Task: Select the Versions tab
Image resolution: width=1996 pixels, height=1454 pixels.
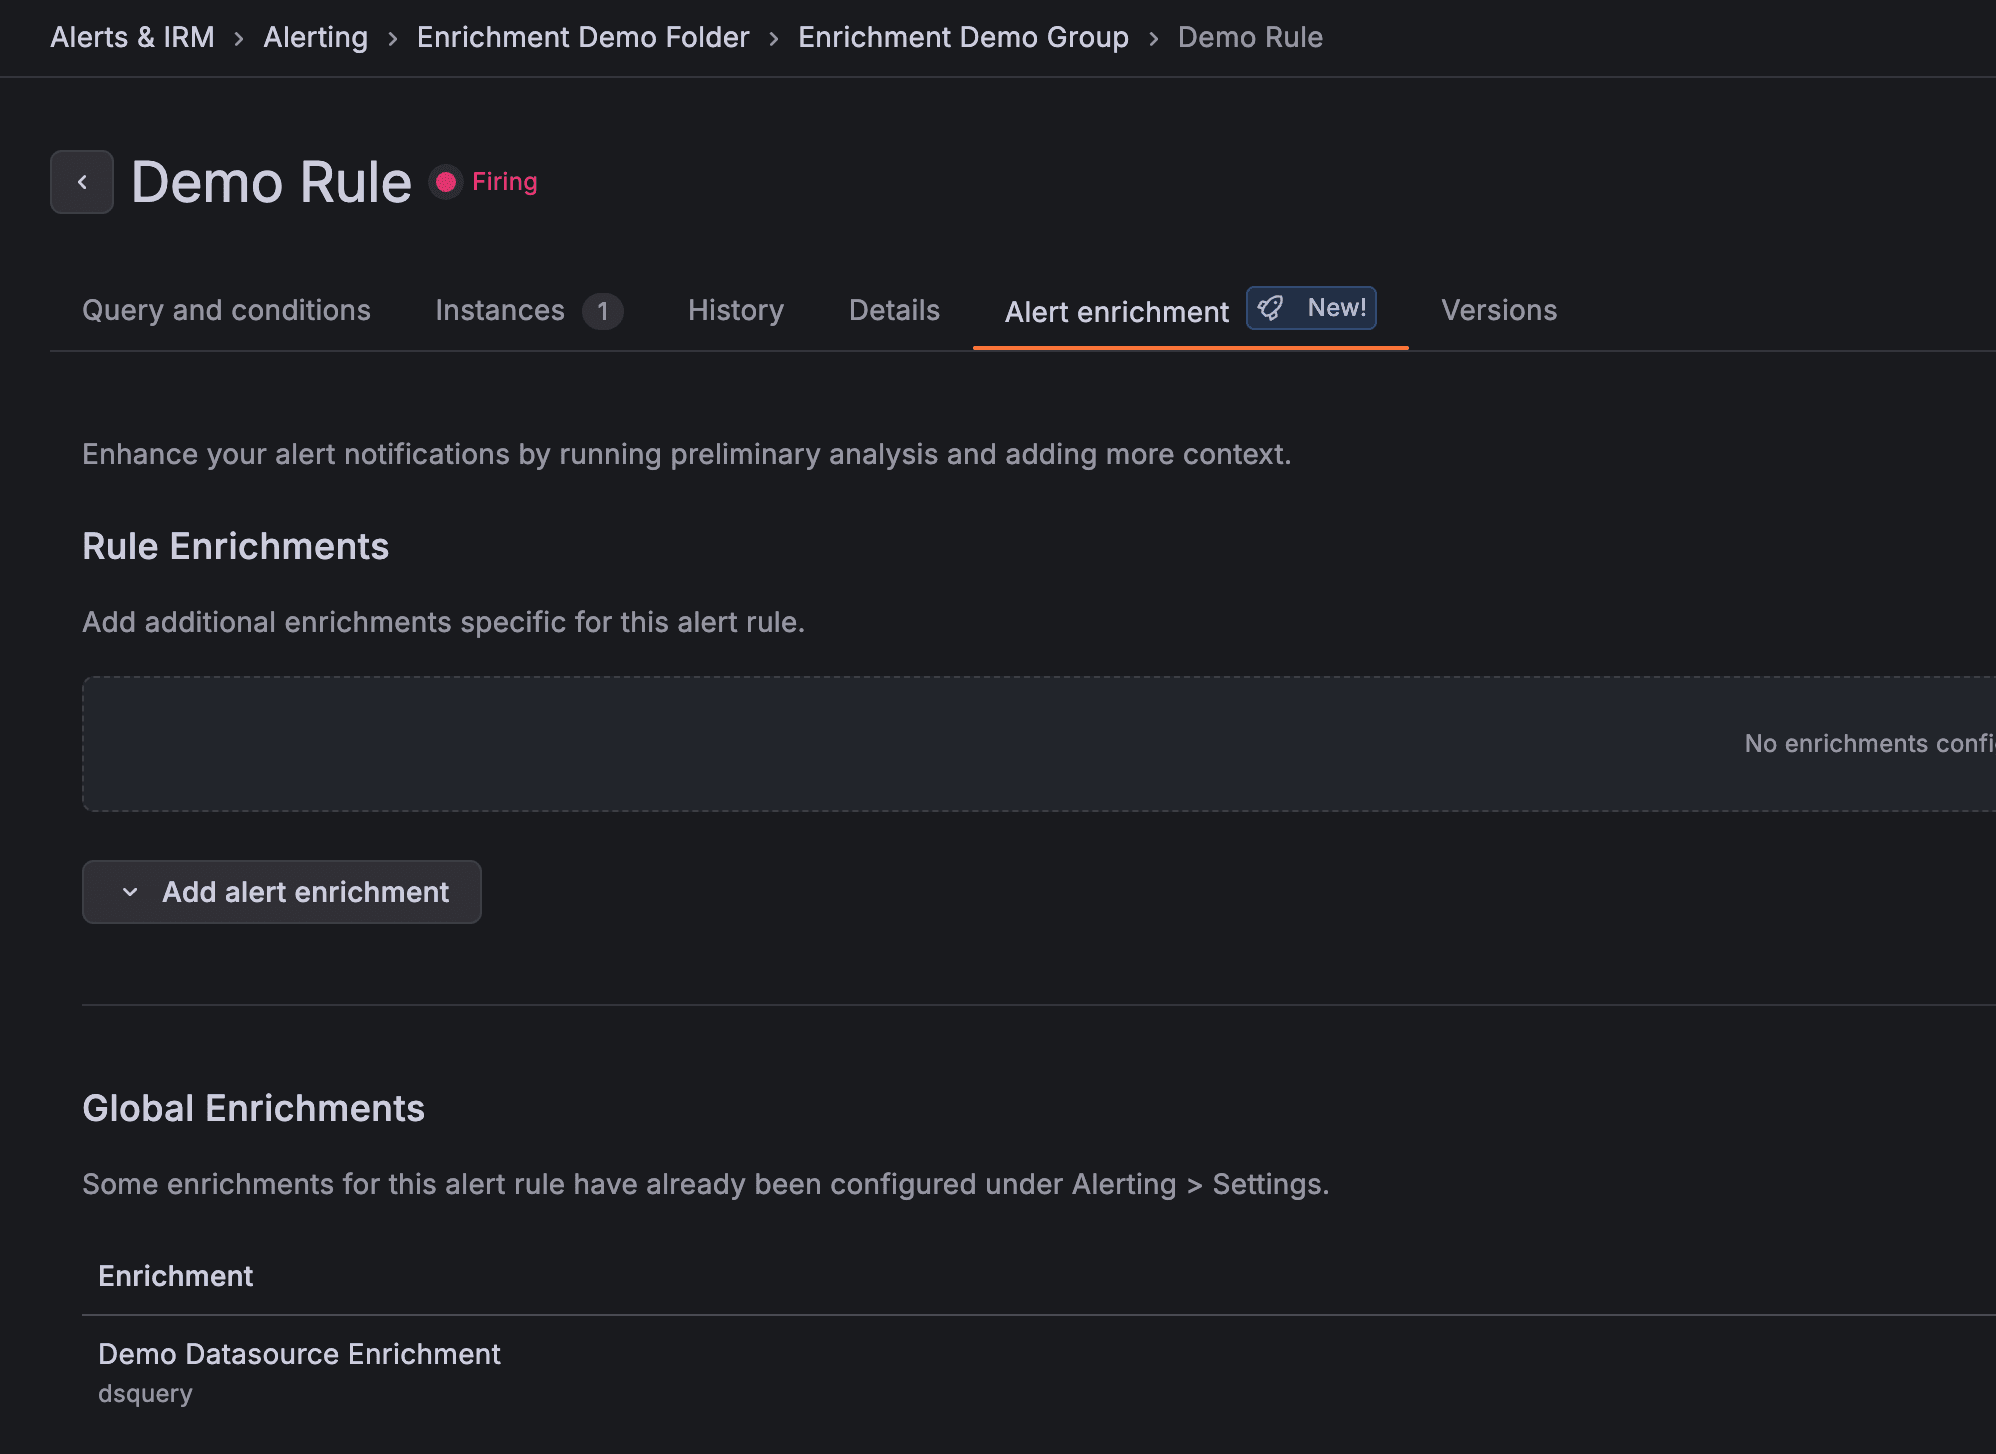Action: coord(1498,310)
